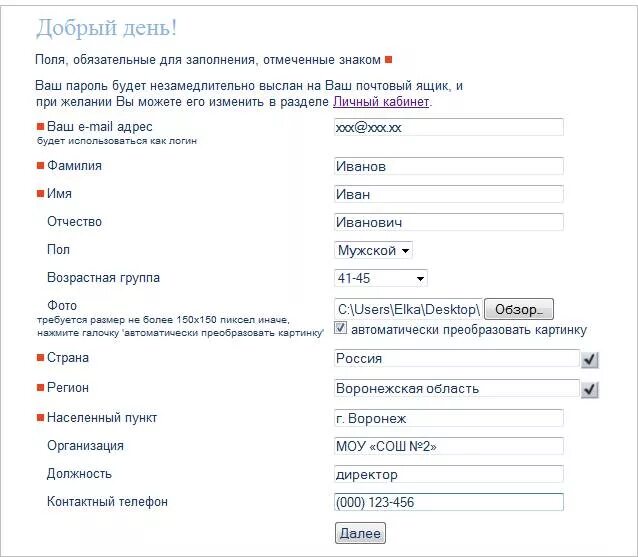This screenshot has width=638, height=557.
Task: Select the Населенный пункт field with г. Воронеж
Action: [449, 418]
